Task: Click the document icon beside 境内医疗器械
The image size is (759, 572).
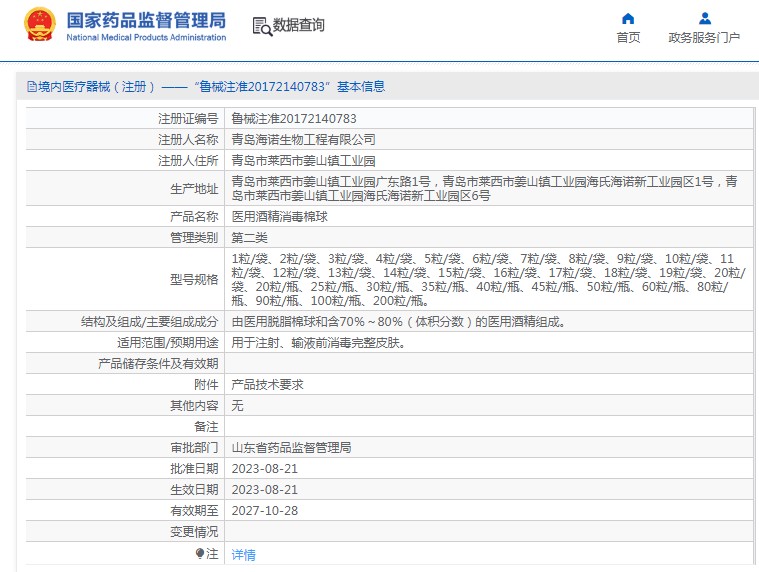Action: [32, 87]
